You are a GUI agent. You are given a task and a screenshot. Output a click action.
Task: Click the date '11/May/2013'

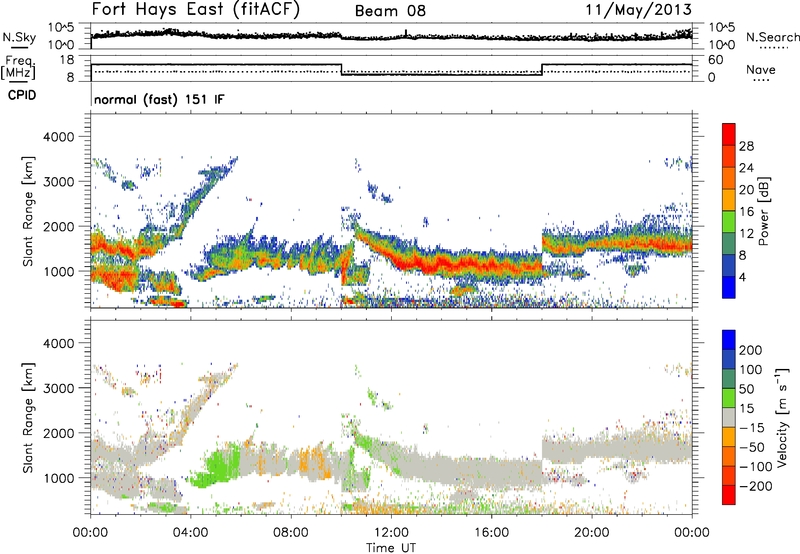(x=638, y=9)
